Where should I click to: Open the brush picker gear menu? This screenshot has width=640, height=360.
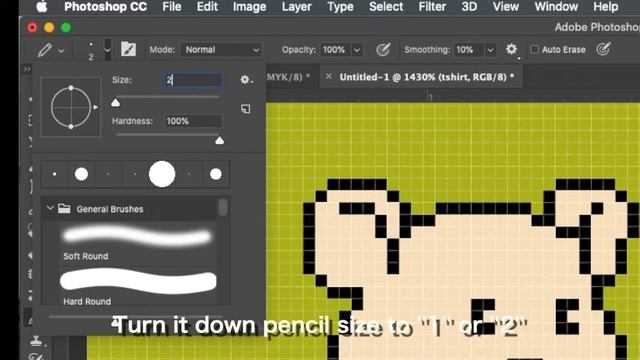245,80
